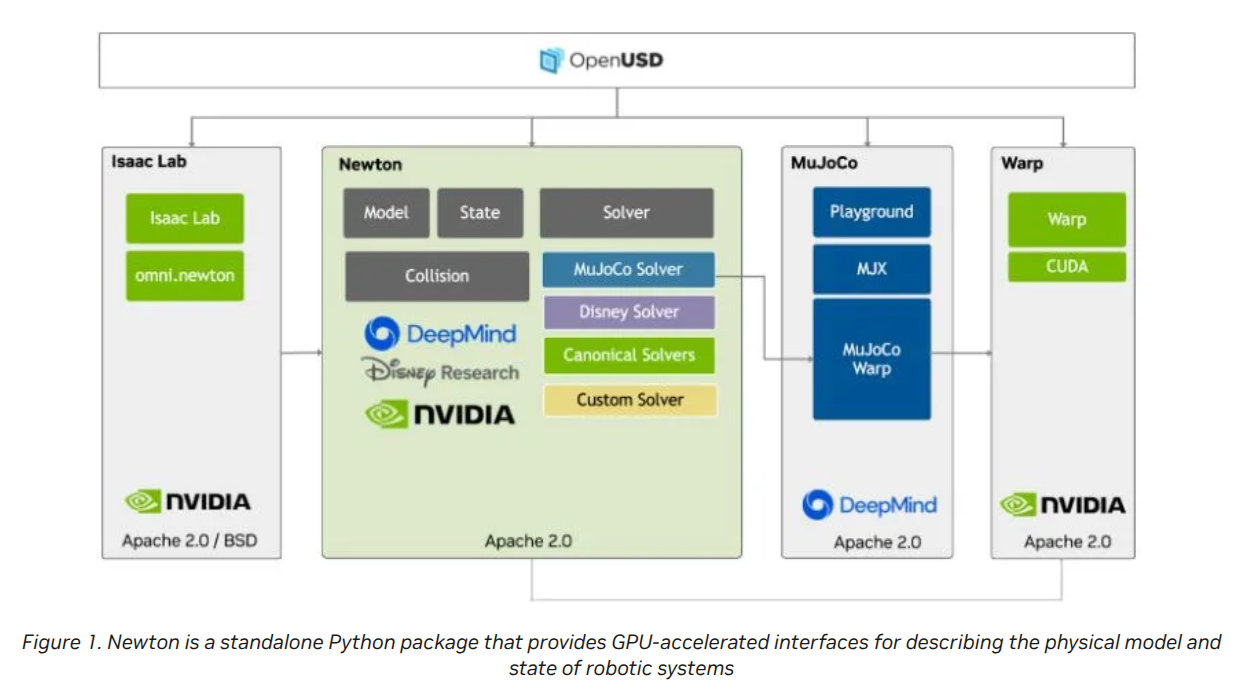This screenshot has width=1240, height=695.
Task: Click the DeepMind logo inside Newton panel
Action: pos(440,334)
